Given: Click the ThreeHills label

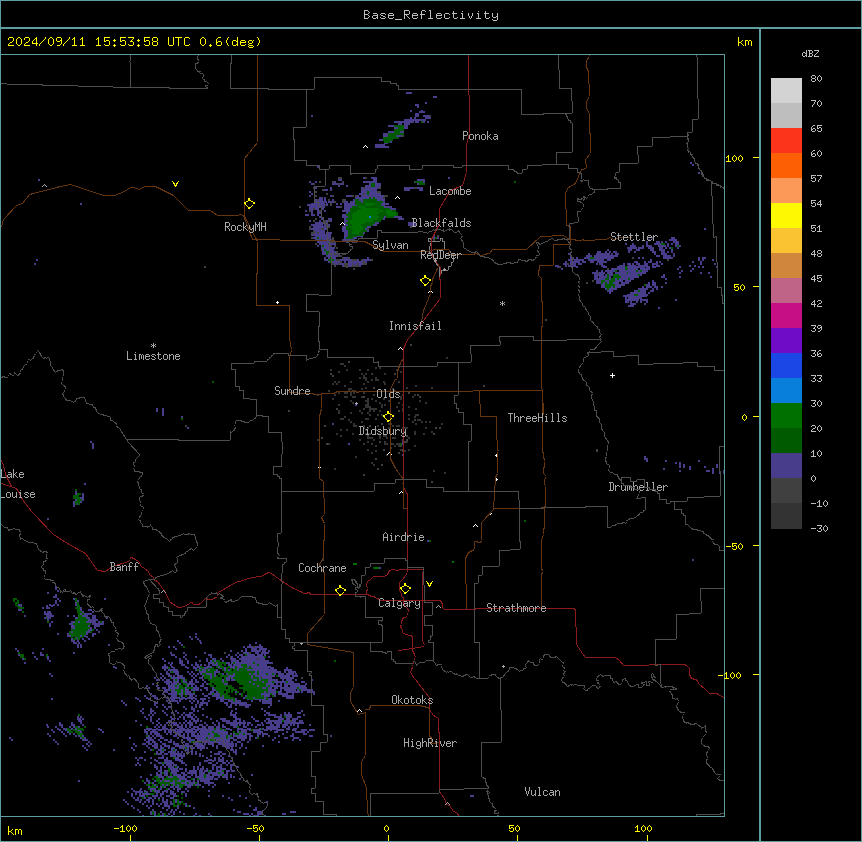Looking at the screenshot, I should pyautogui.click(x=537, y=418).
